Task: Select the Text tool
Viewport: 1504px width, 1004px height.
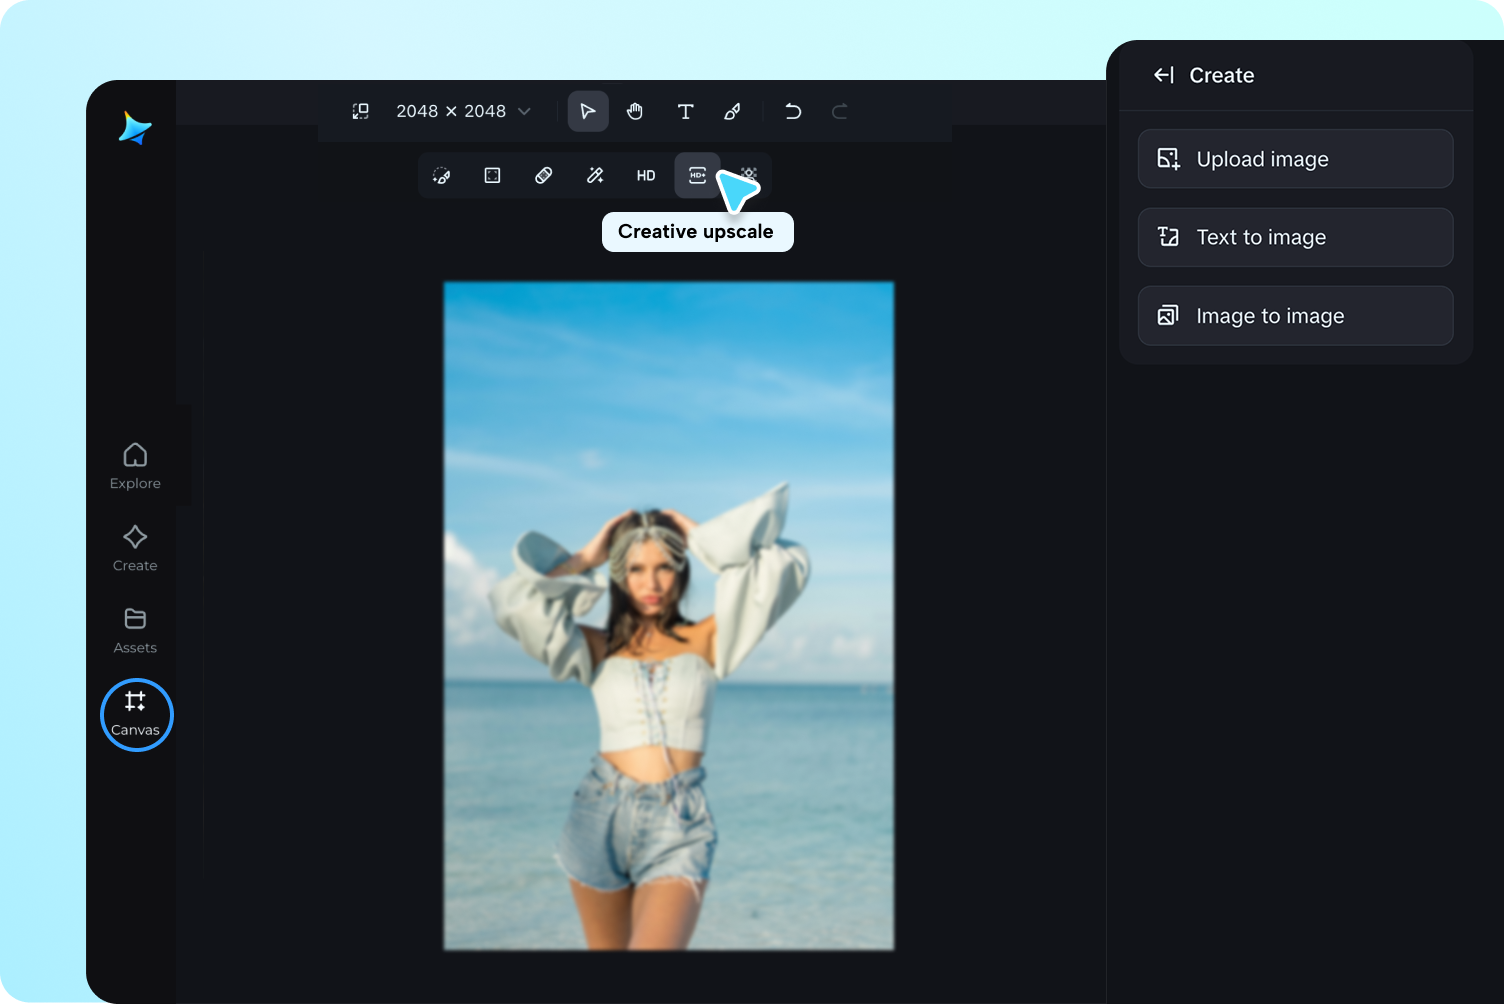Action: (685, 111)
